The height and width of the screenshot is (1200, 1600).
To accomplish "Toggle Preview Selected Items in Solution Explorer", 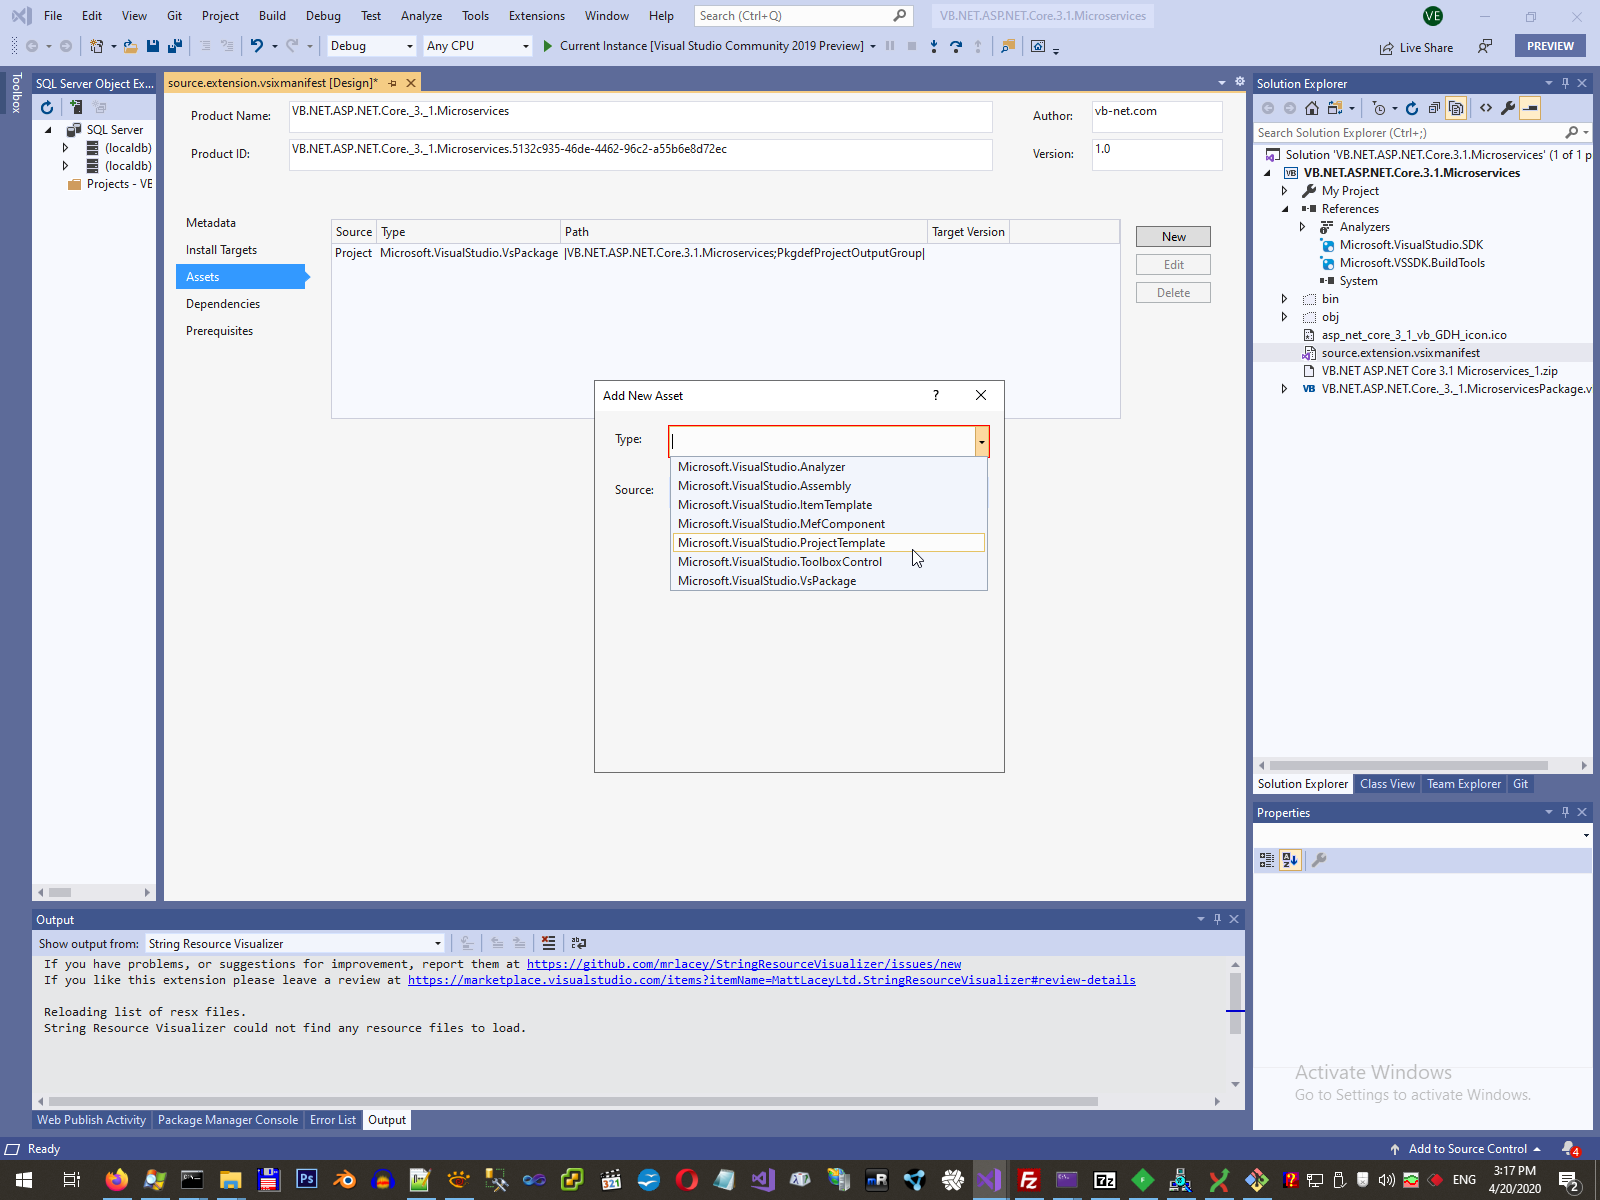I will (x=1530, y=108).
